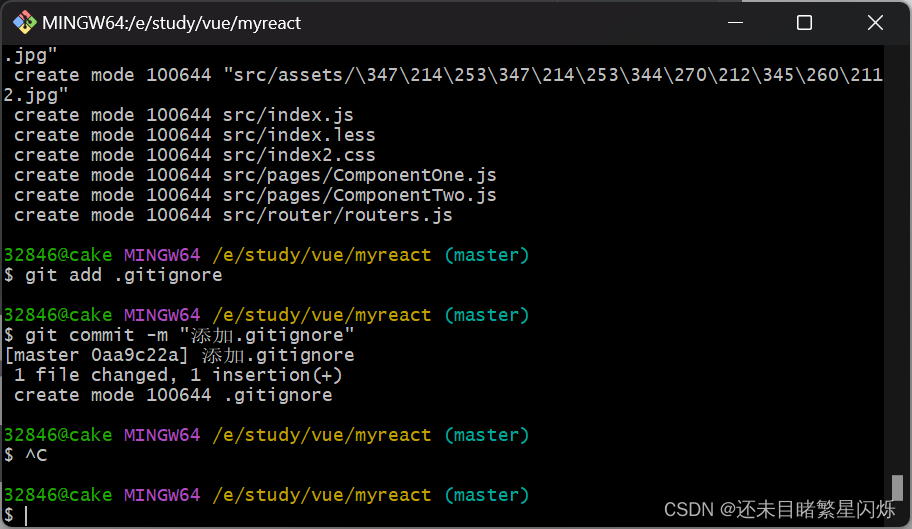Click the 'git add .gitignore' command line
The height and width of the screenshot is (529, 912).
(x=113, y=275)
